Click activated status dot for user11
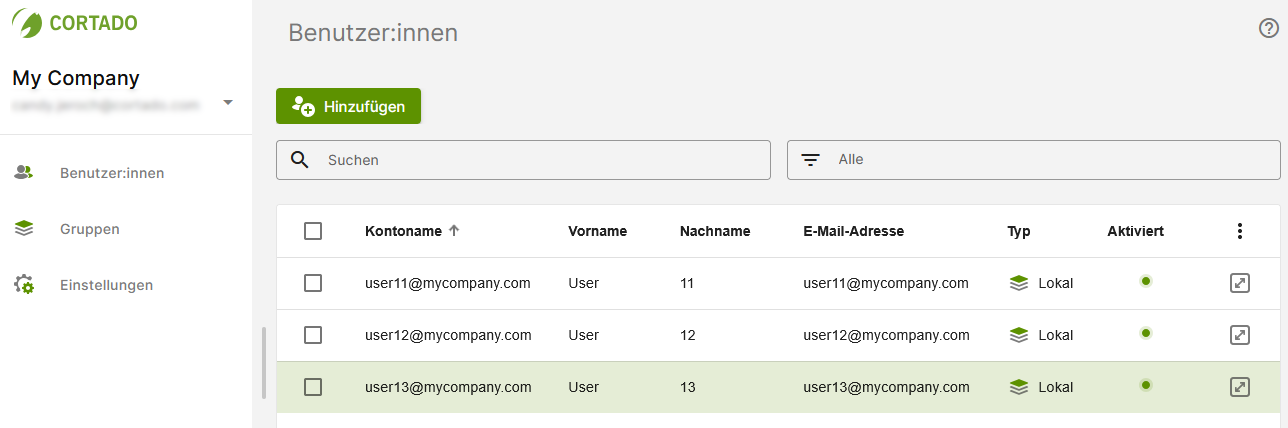This screenshot has width=1288, height=428. [x=1146, y=281]
